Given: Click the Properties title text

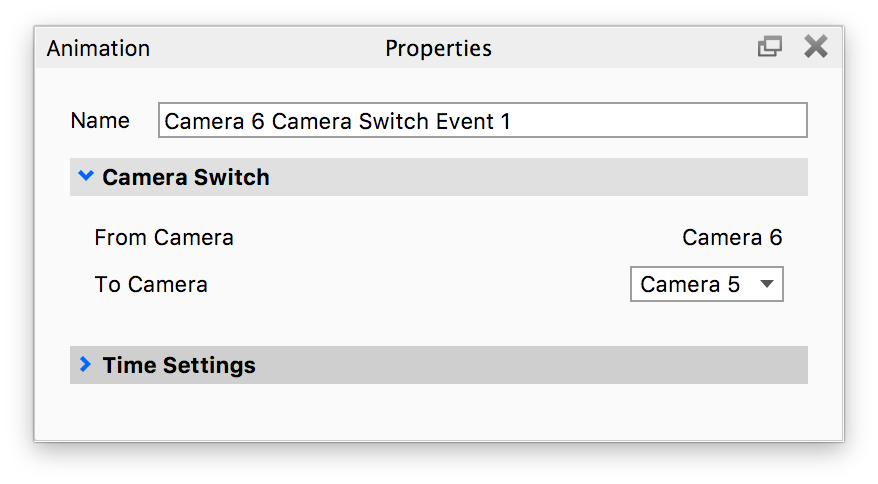Looking at the screenshot, I should click(438, 48).
